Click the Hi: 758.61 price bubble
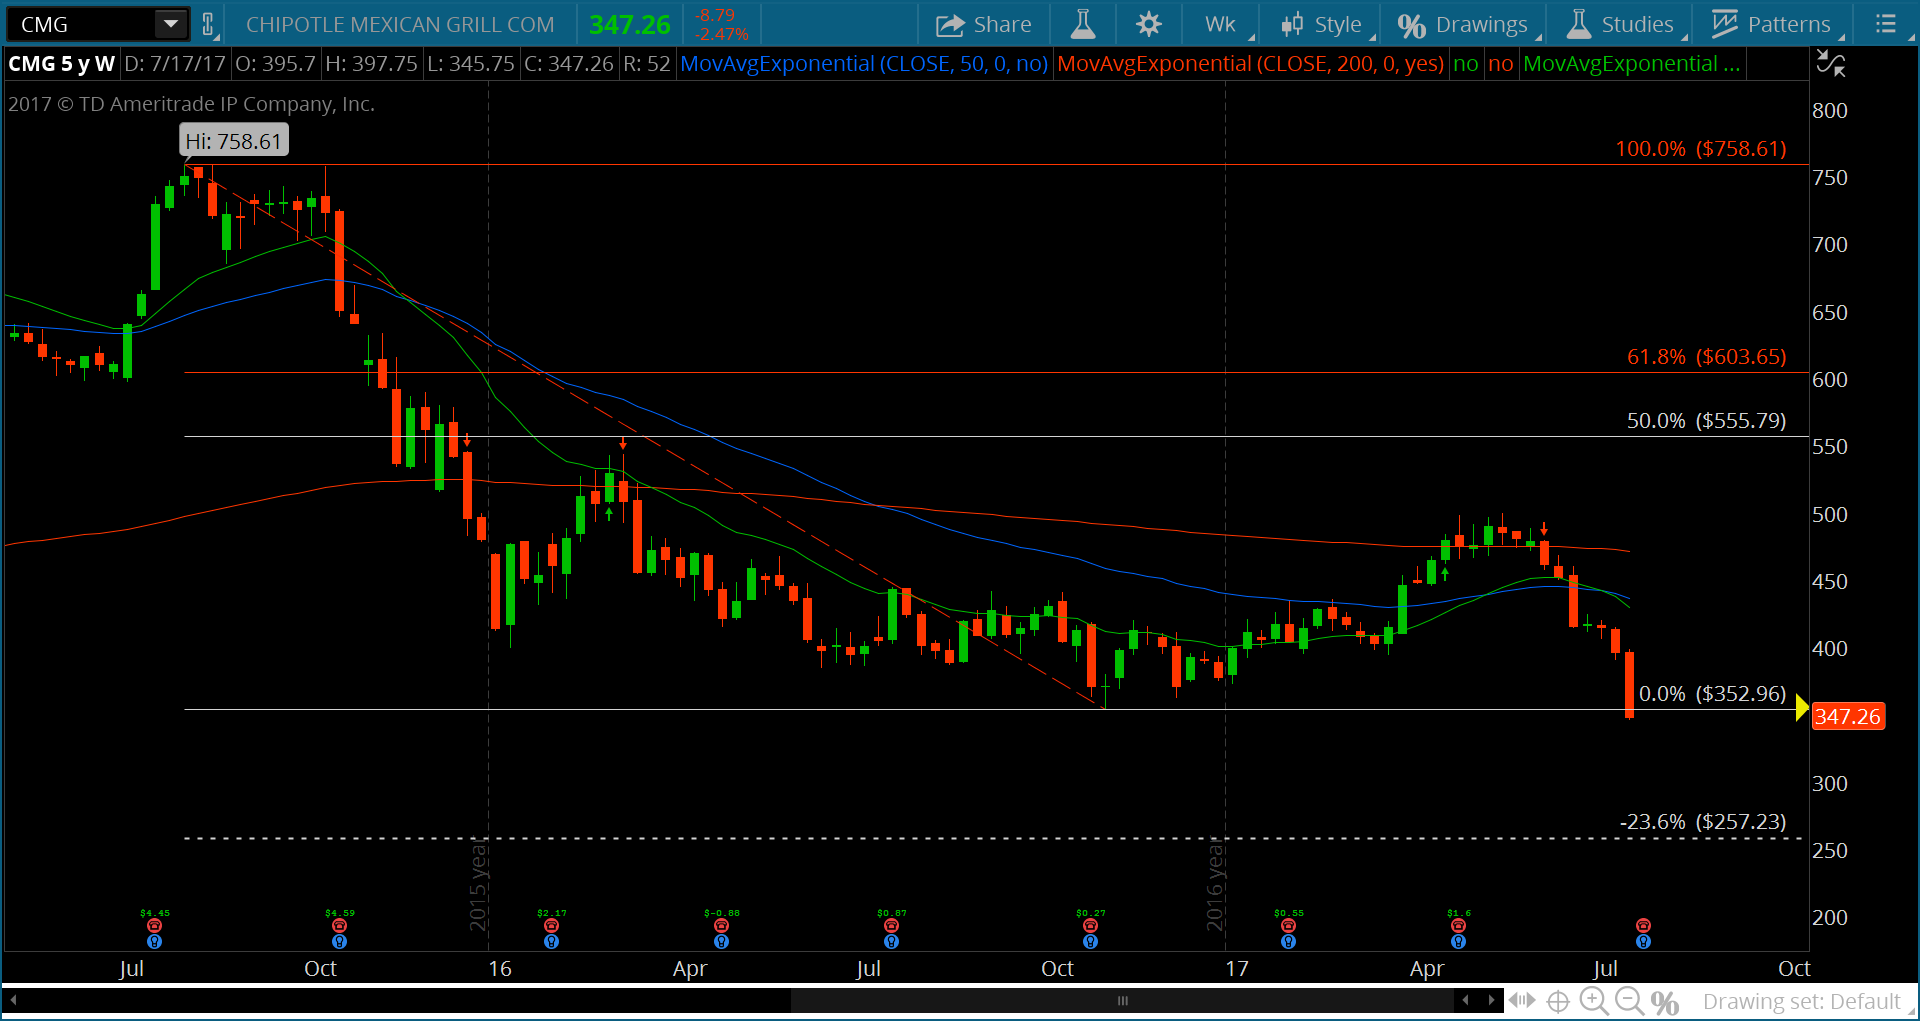 pyautogui.click(x=234, y=141)
